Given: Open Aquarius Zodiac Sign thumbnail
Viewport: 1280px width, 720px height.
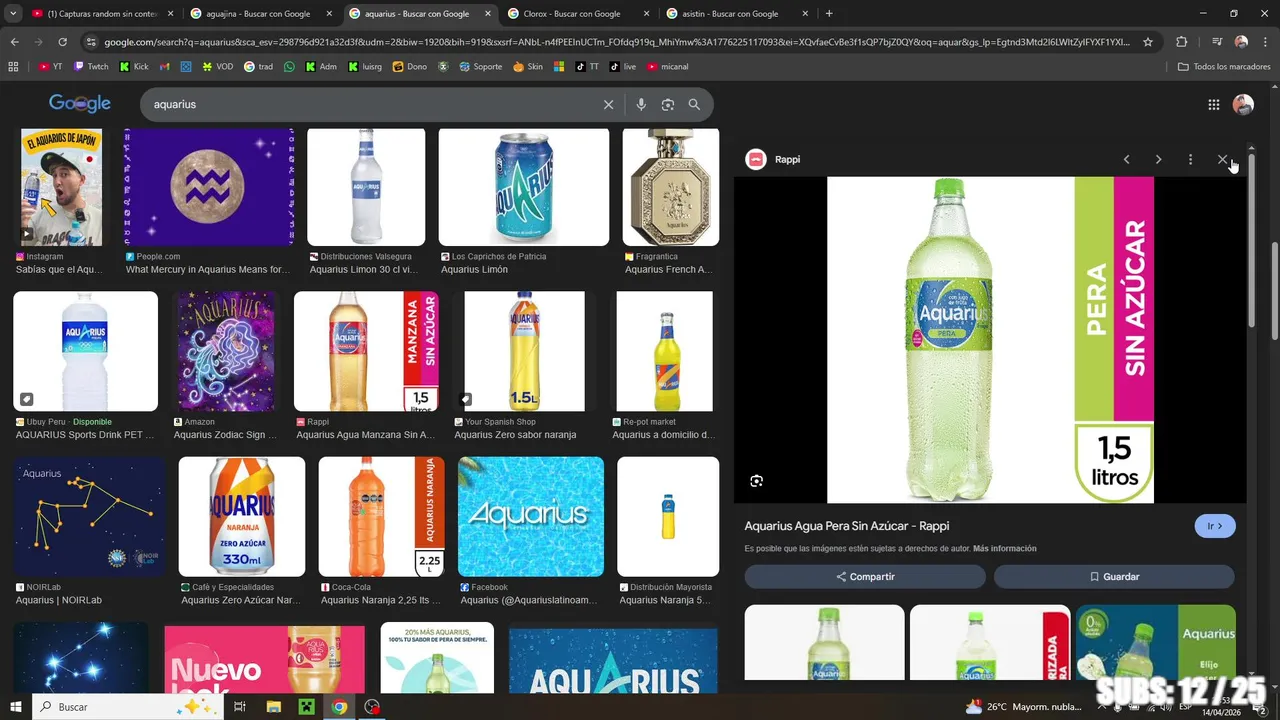Looking at the screenshot, I should click(x=226, y=351).
